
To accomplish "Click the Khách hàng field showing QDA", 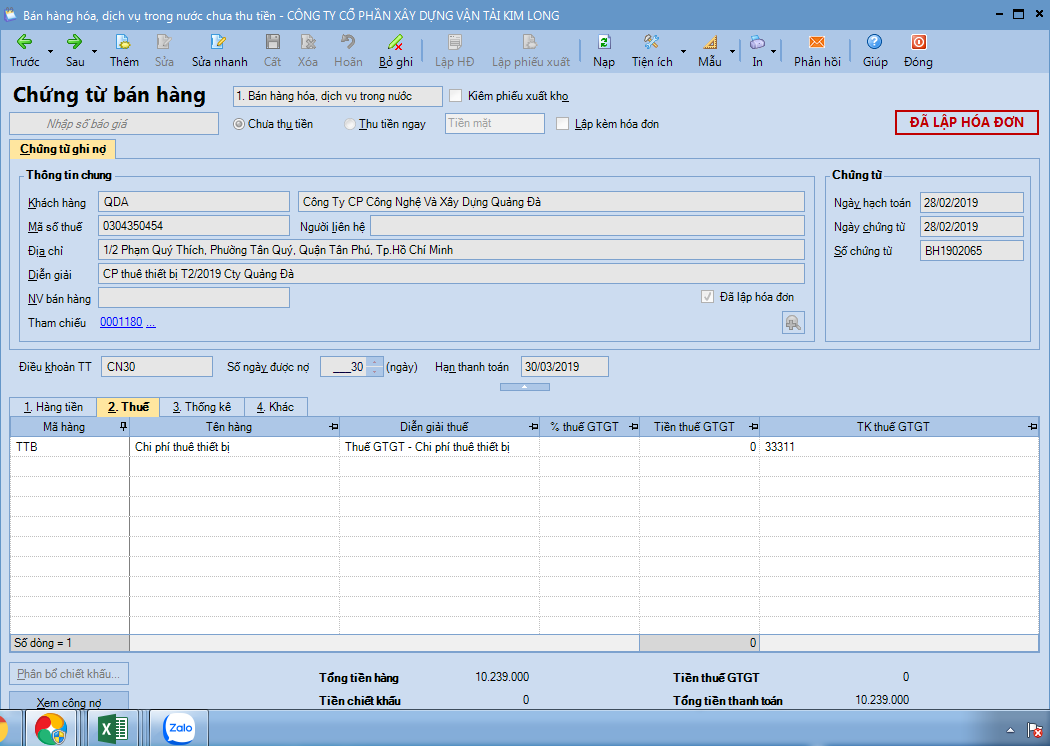I will [x=194, y=202].
